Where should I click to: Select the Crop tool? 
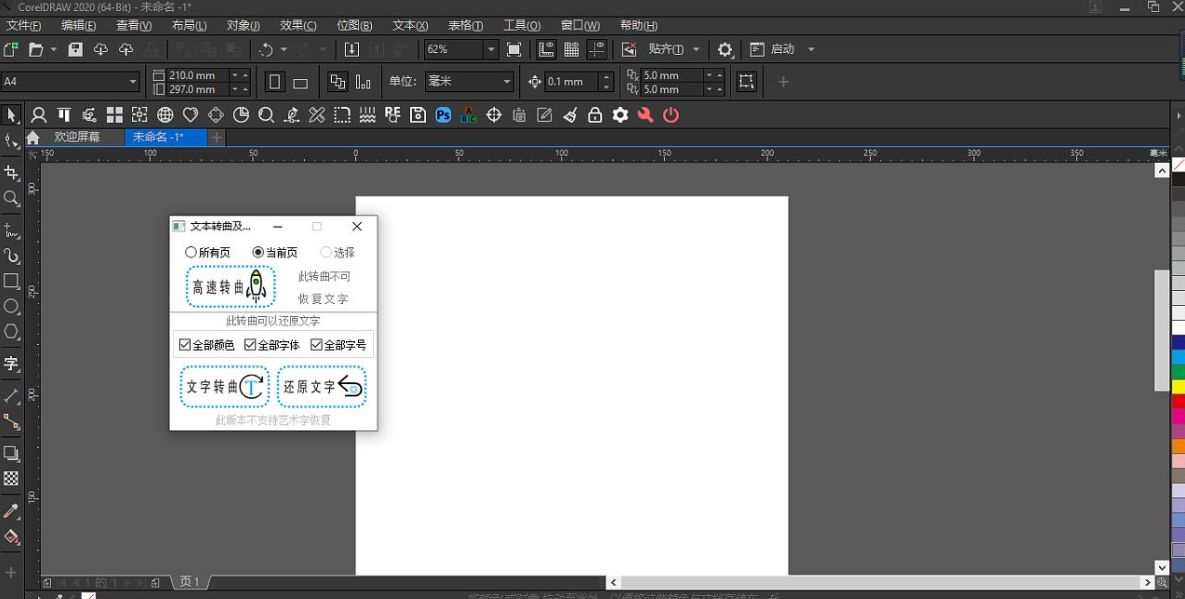13,173
